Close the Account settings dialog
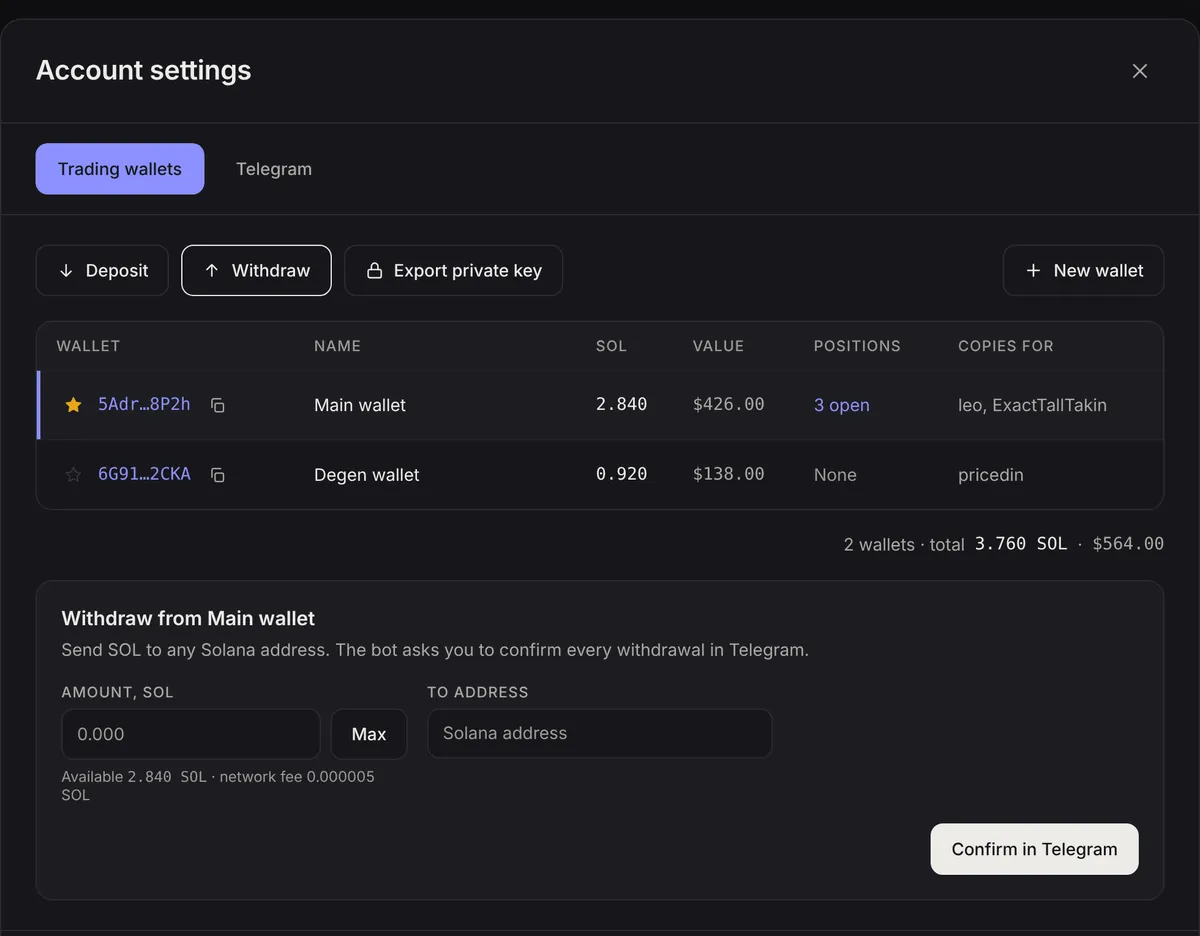Viewport: 1200px width, 936px height. [1139, 71]
